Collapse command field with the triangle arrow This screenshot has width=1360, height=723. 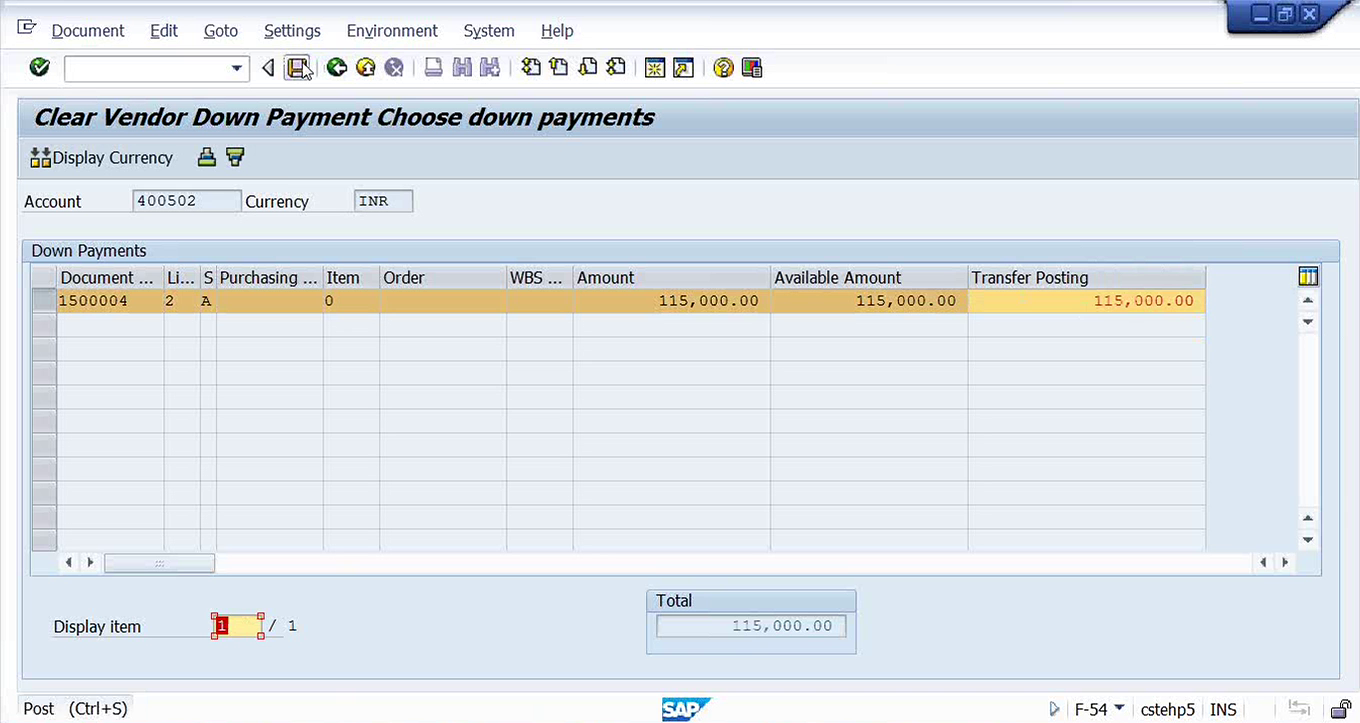point(268,68)
